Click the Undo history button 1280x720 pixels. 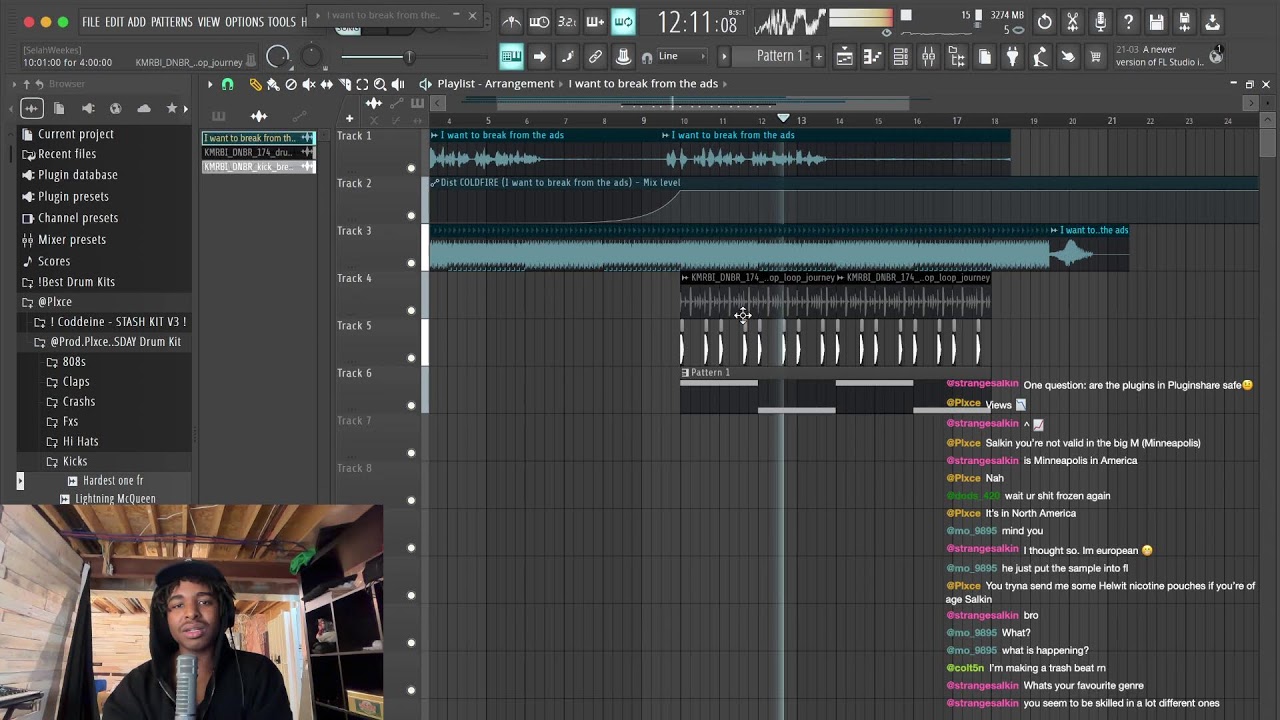[1045, 22]
